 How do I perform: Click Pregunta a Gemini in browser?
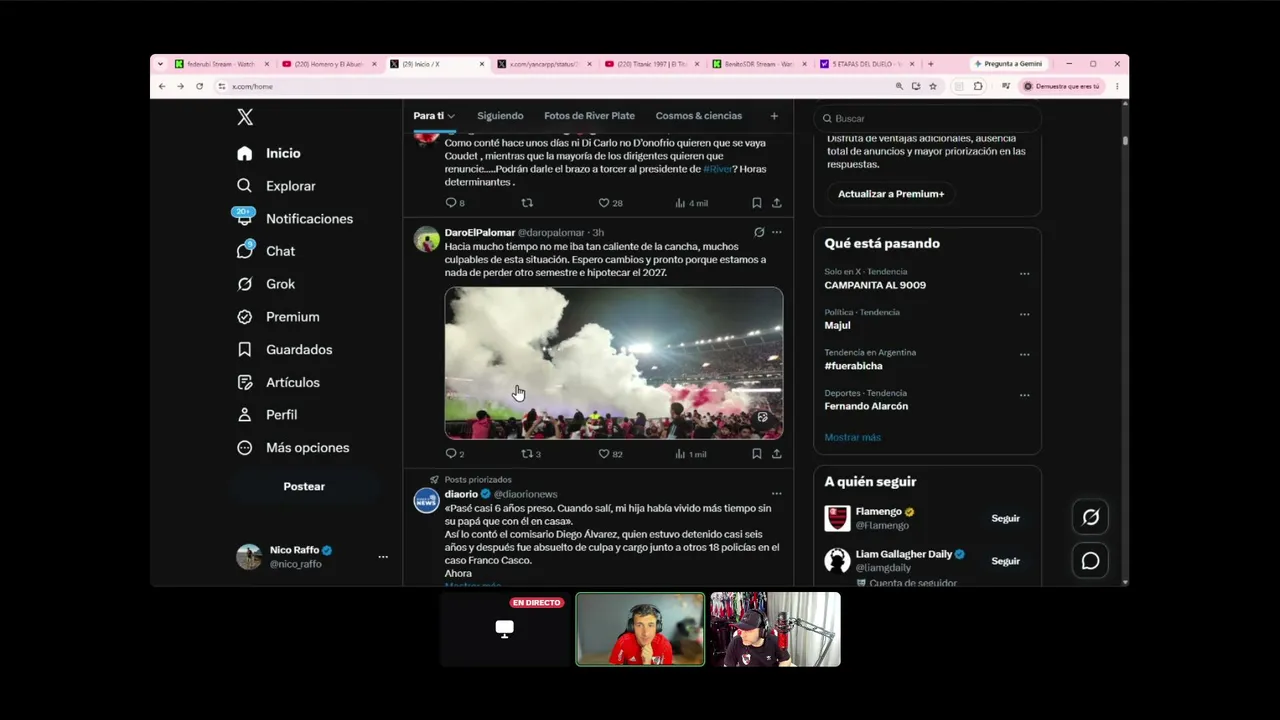(x=1007, y=64)
